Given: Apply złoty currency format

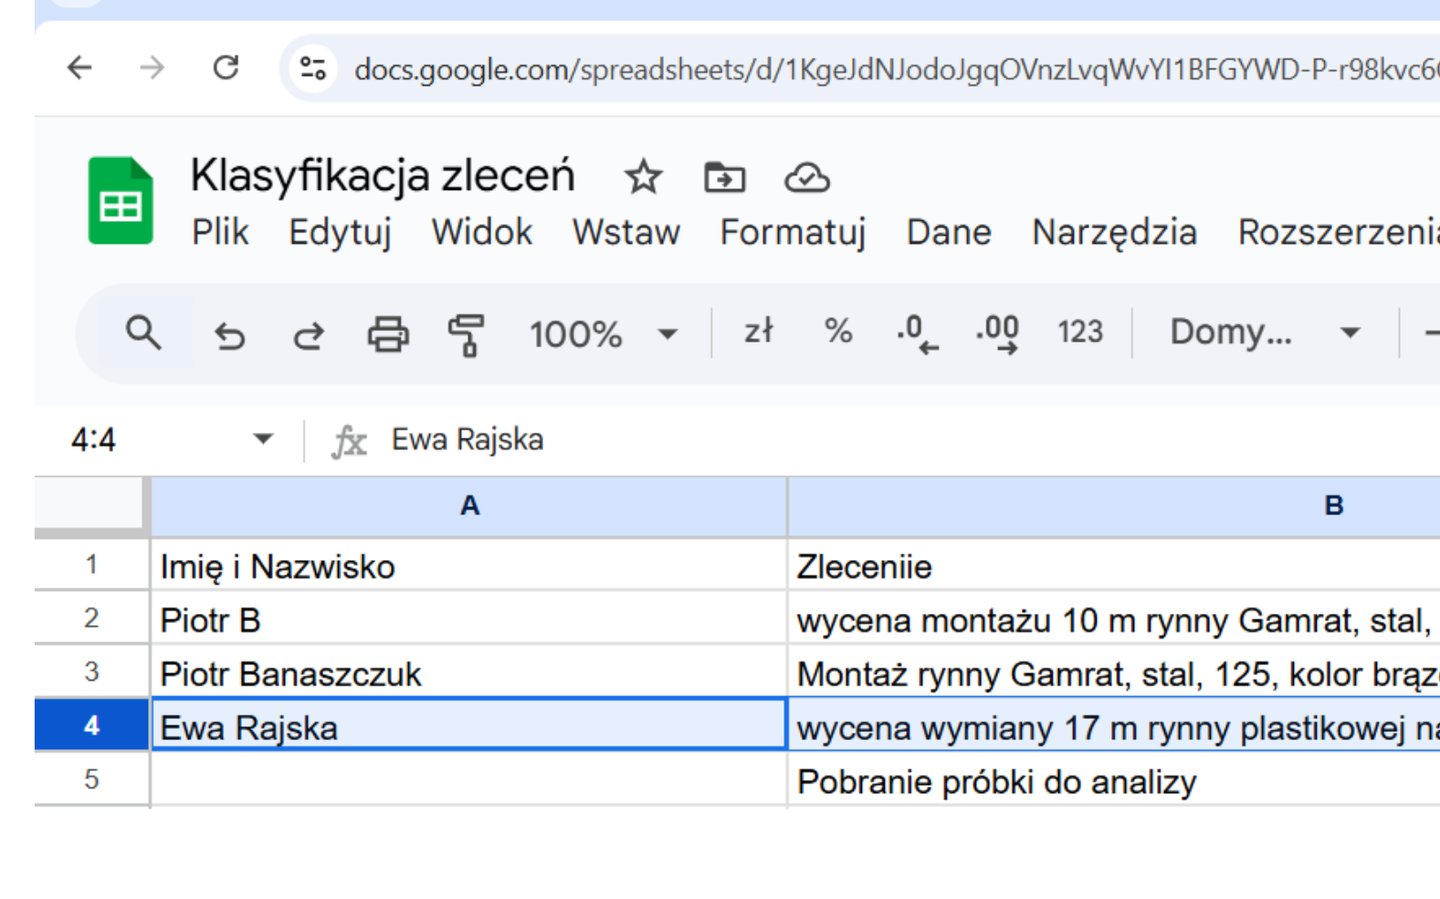Looking at the screenshot, I should pos(758,331).
